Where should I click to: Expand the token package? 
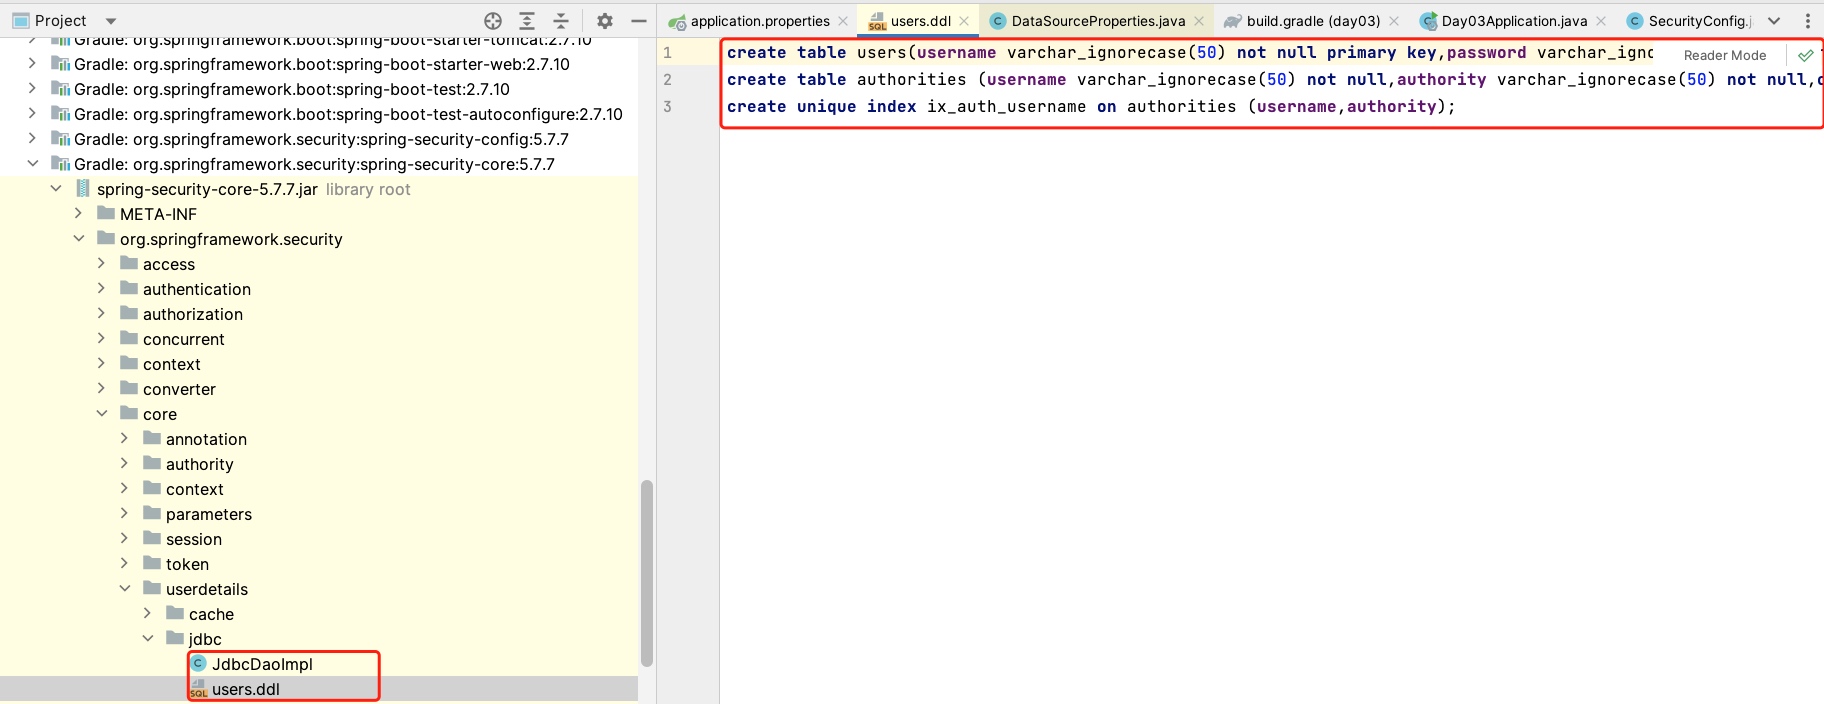click(x=124, y=563)
